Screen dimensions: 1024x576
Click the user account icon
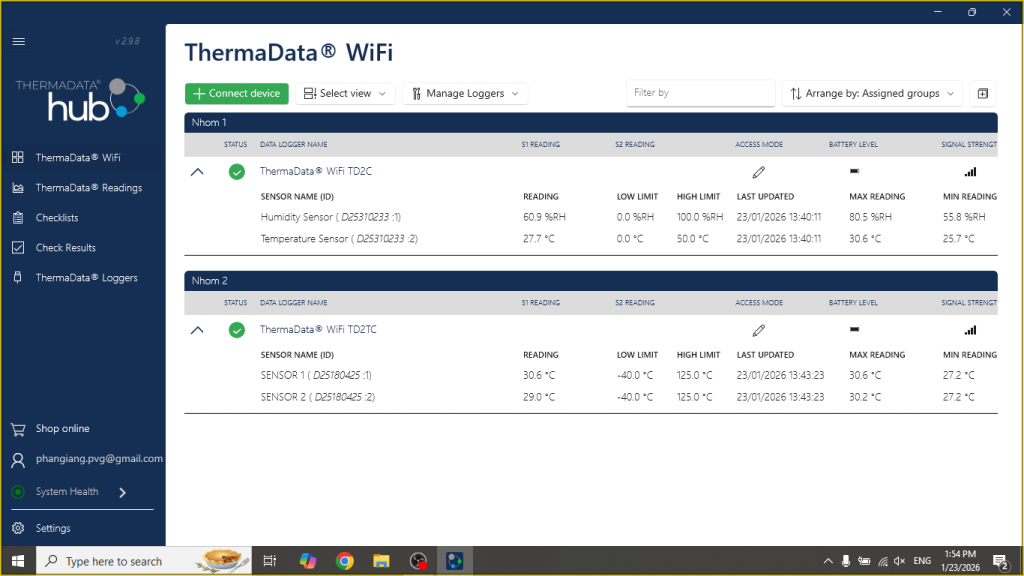tap(18, 460)
